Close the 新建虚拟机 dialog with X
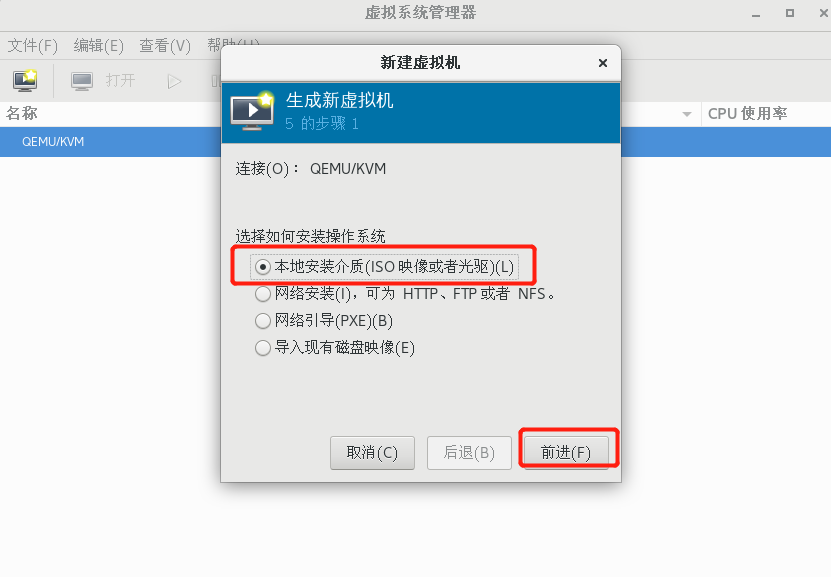This screenshot has height=577, width=831. coord(603,63)
